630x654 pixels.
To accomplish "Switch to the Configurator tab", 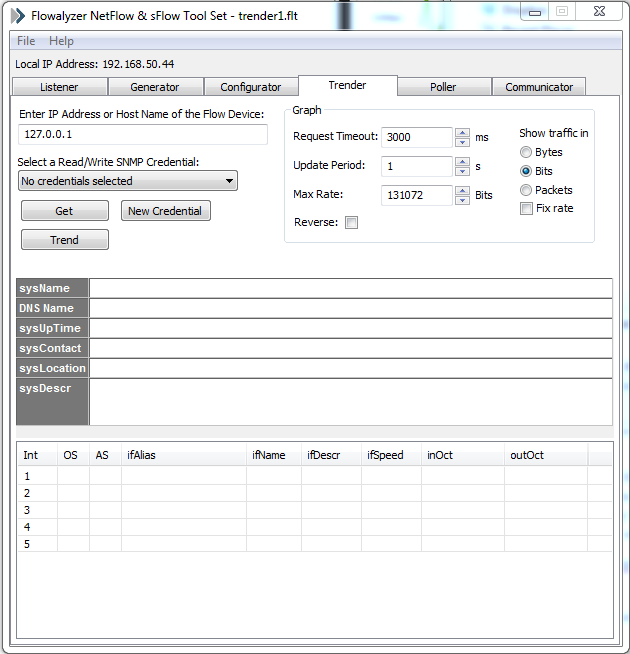I will [x=250, y=87].
